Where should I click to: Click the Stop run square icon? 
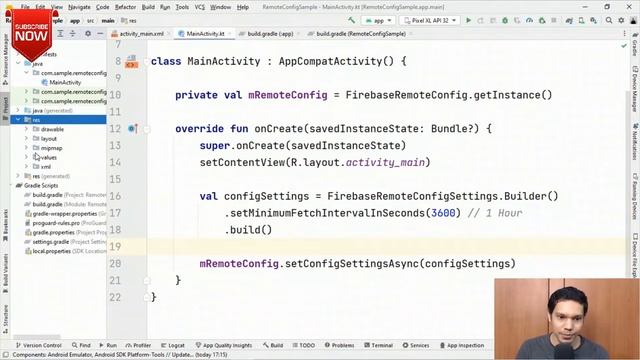[x=554, y=20]
